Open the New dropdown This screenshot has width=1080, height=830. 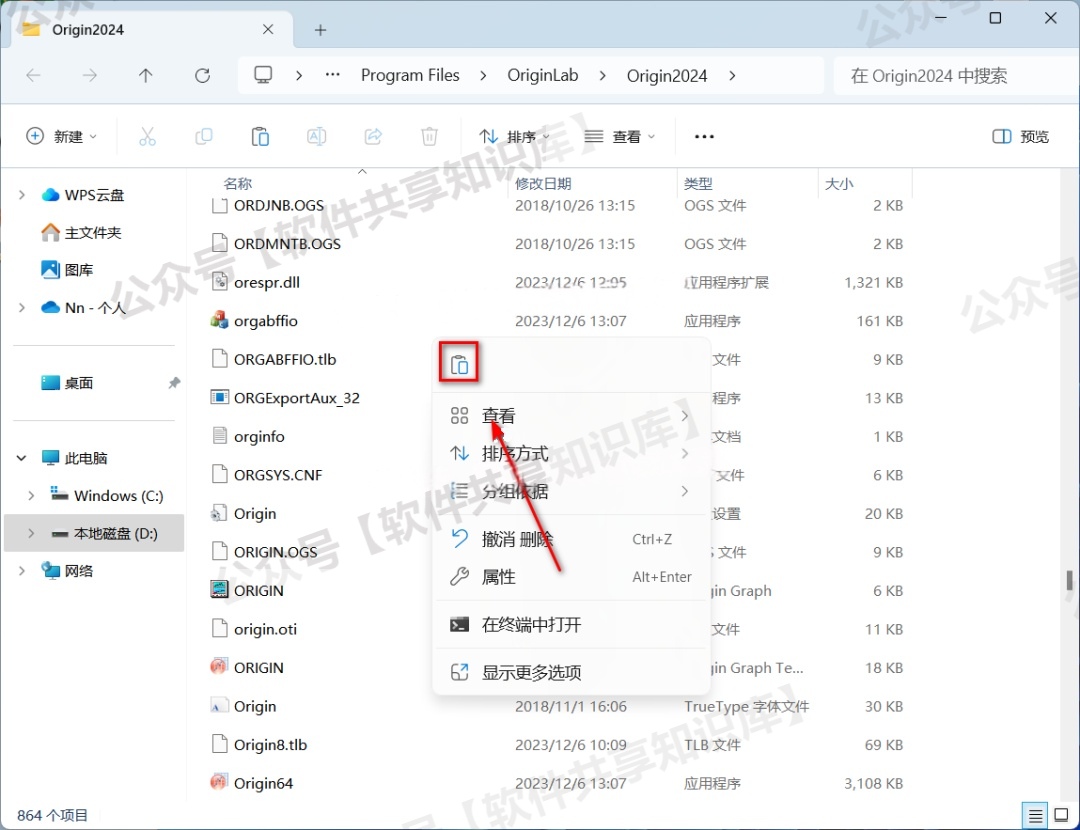click(61, 136)
